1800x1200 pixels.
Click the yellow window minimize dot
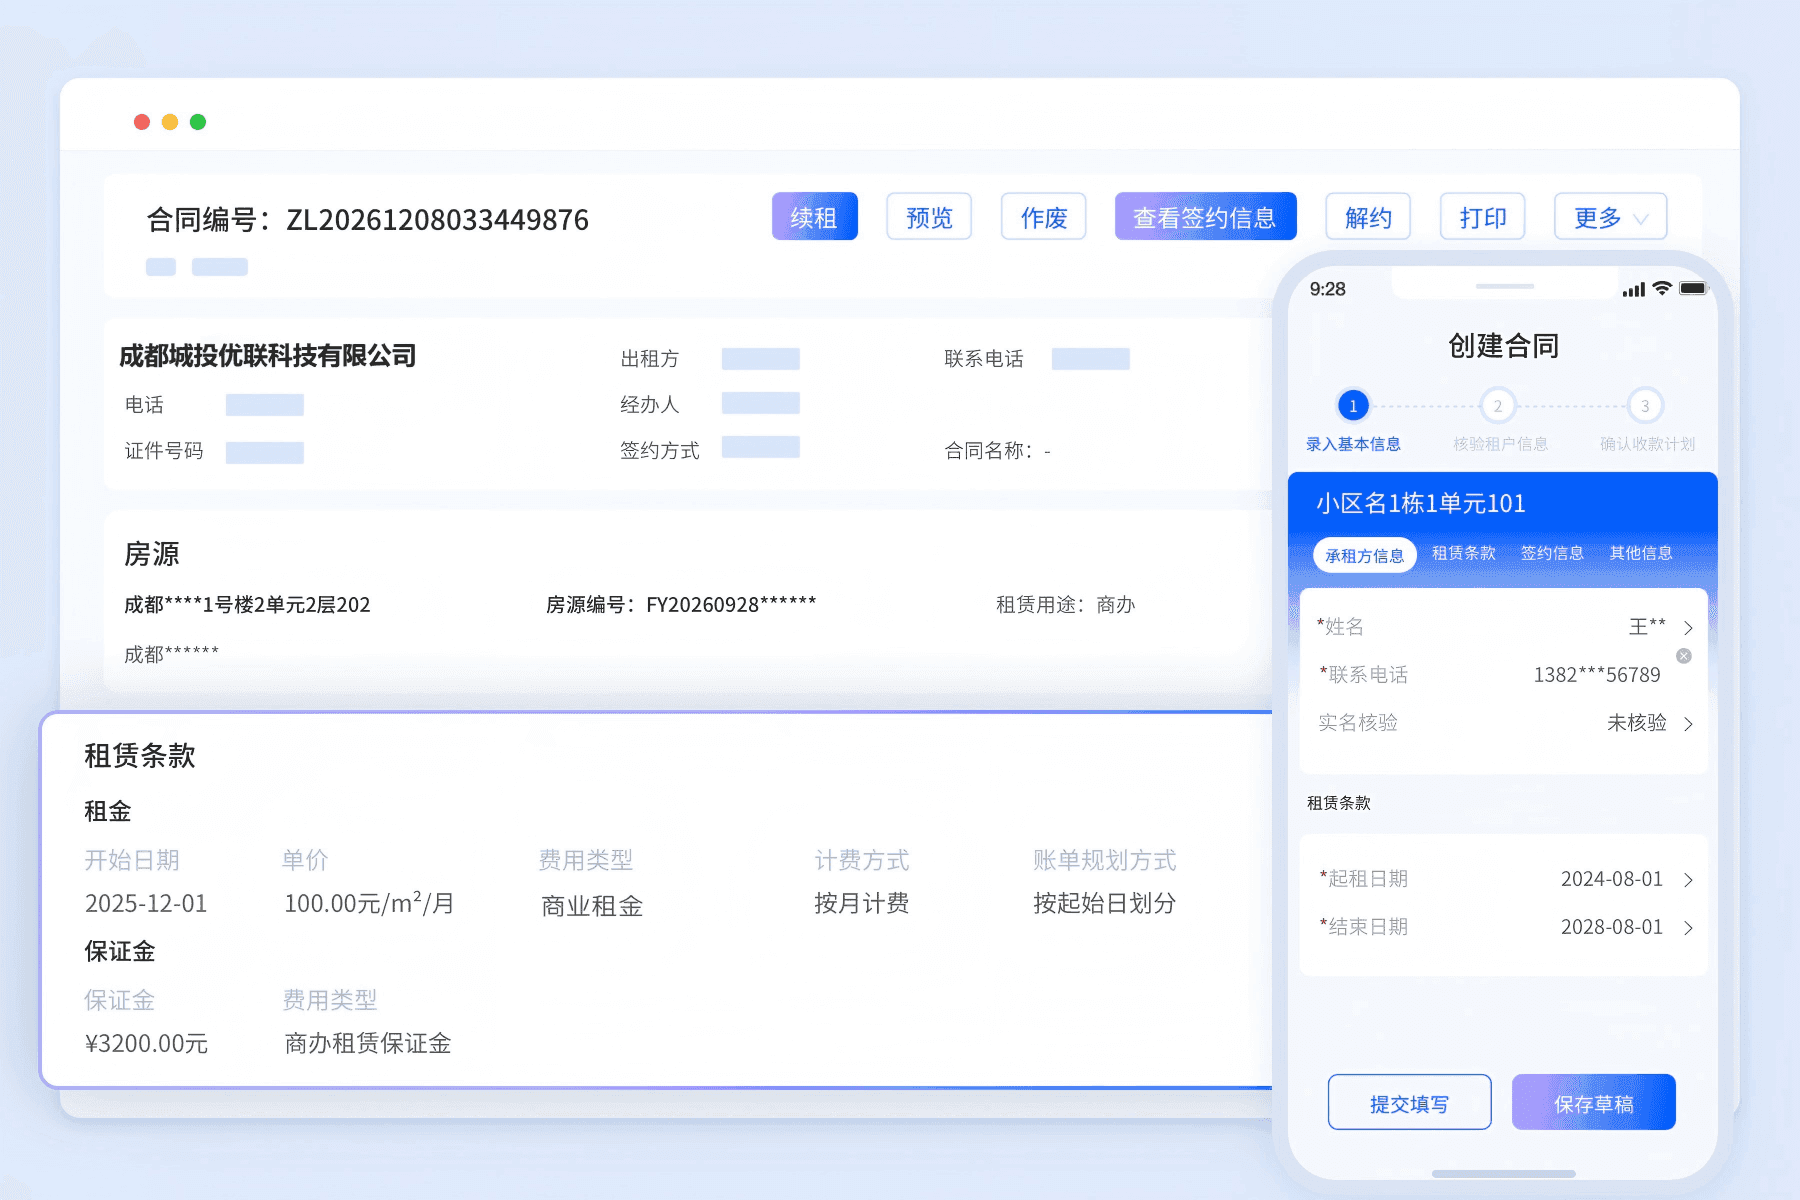170,122
